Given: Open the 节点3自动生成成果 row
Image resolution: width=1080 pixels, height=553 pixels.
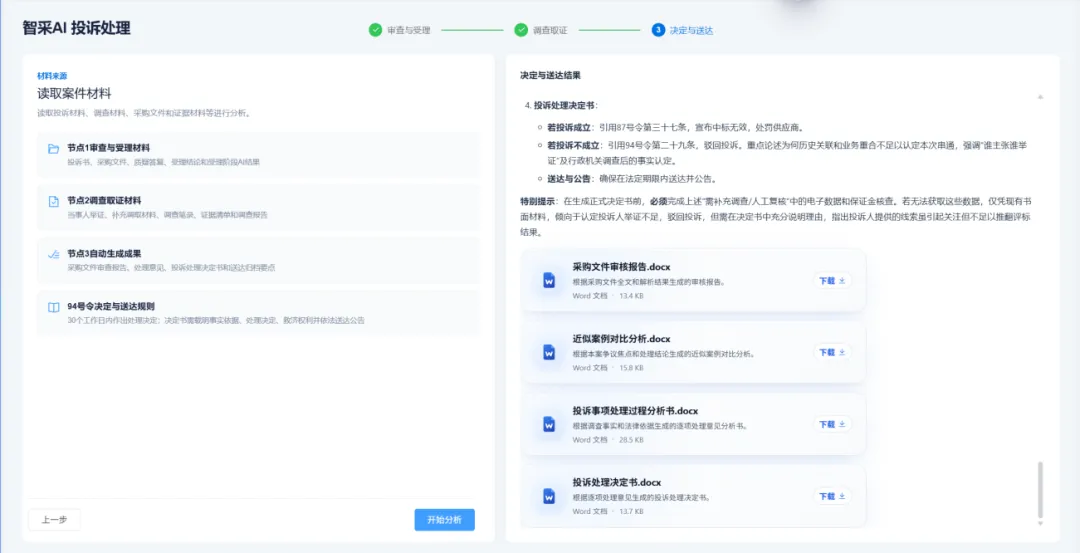Looking at the screenshot, I should (x=258, y=260).
